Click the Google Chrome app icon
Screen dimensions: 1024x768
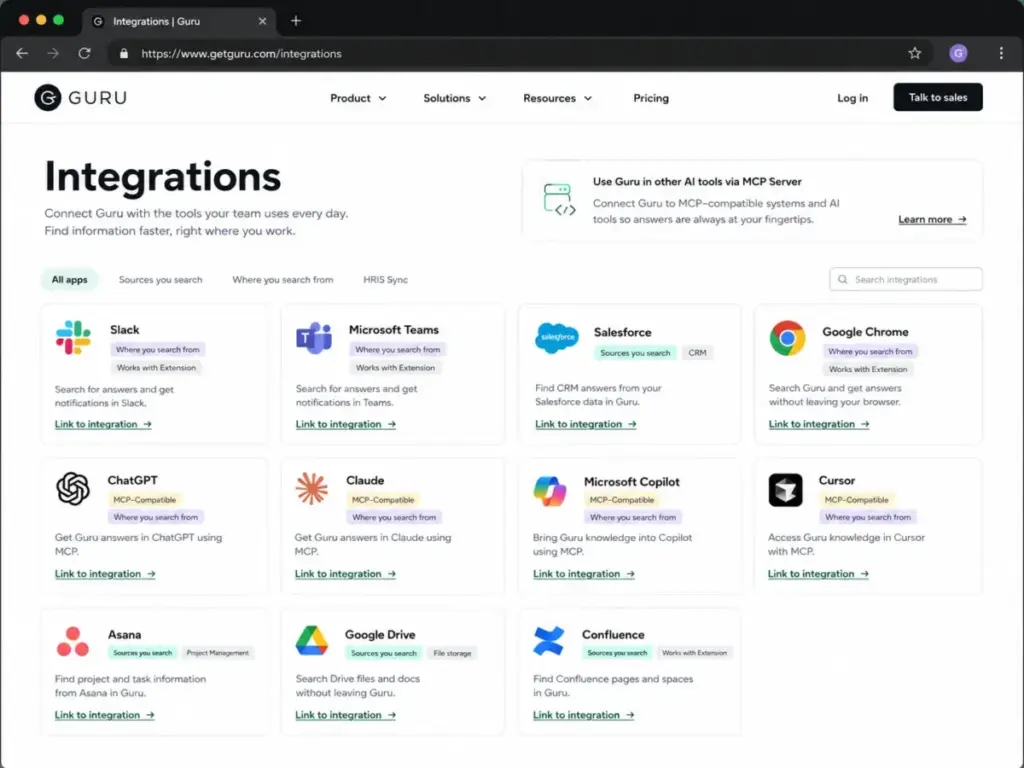pos(788,338)
